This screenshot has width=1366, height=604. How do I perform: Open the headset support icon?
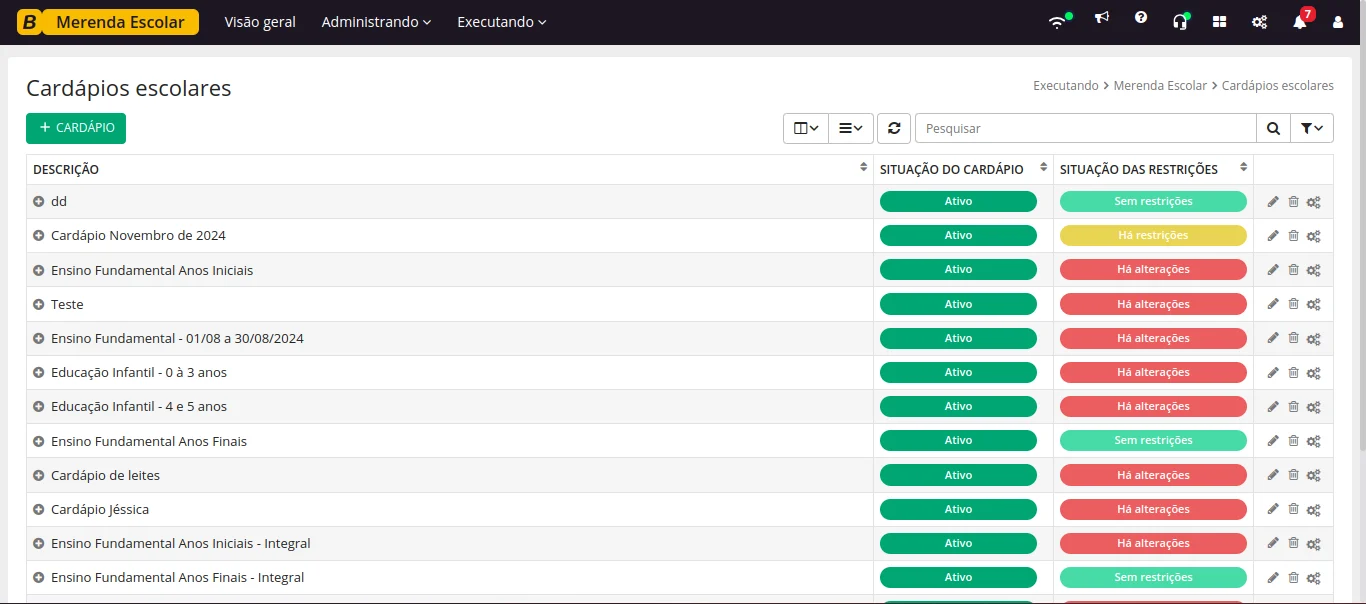(1180, 21)
